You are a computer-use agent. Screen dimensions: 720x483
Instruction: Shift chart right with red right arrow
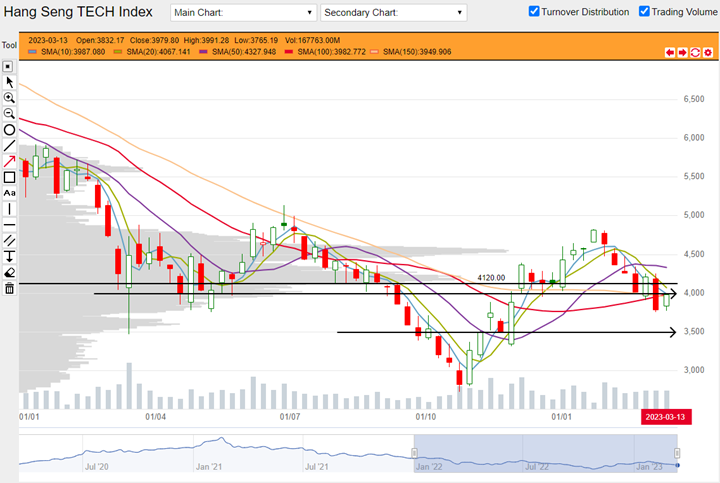(682, 52)
